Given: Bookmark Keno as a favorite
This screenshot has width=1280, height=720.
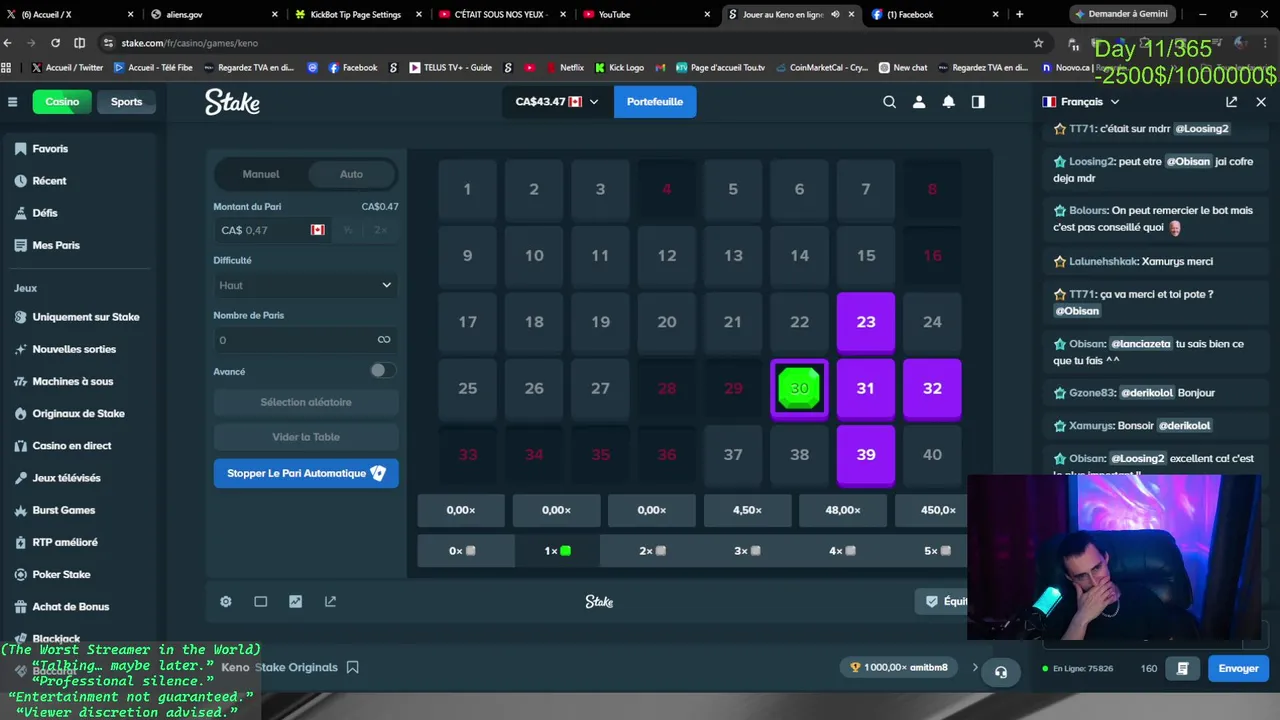Looking at the screenshot, I should point(352,667).
